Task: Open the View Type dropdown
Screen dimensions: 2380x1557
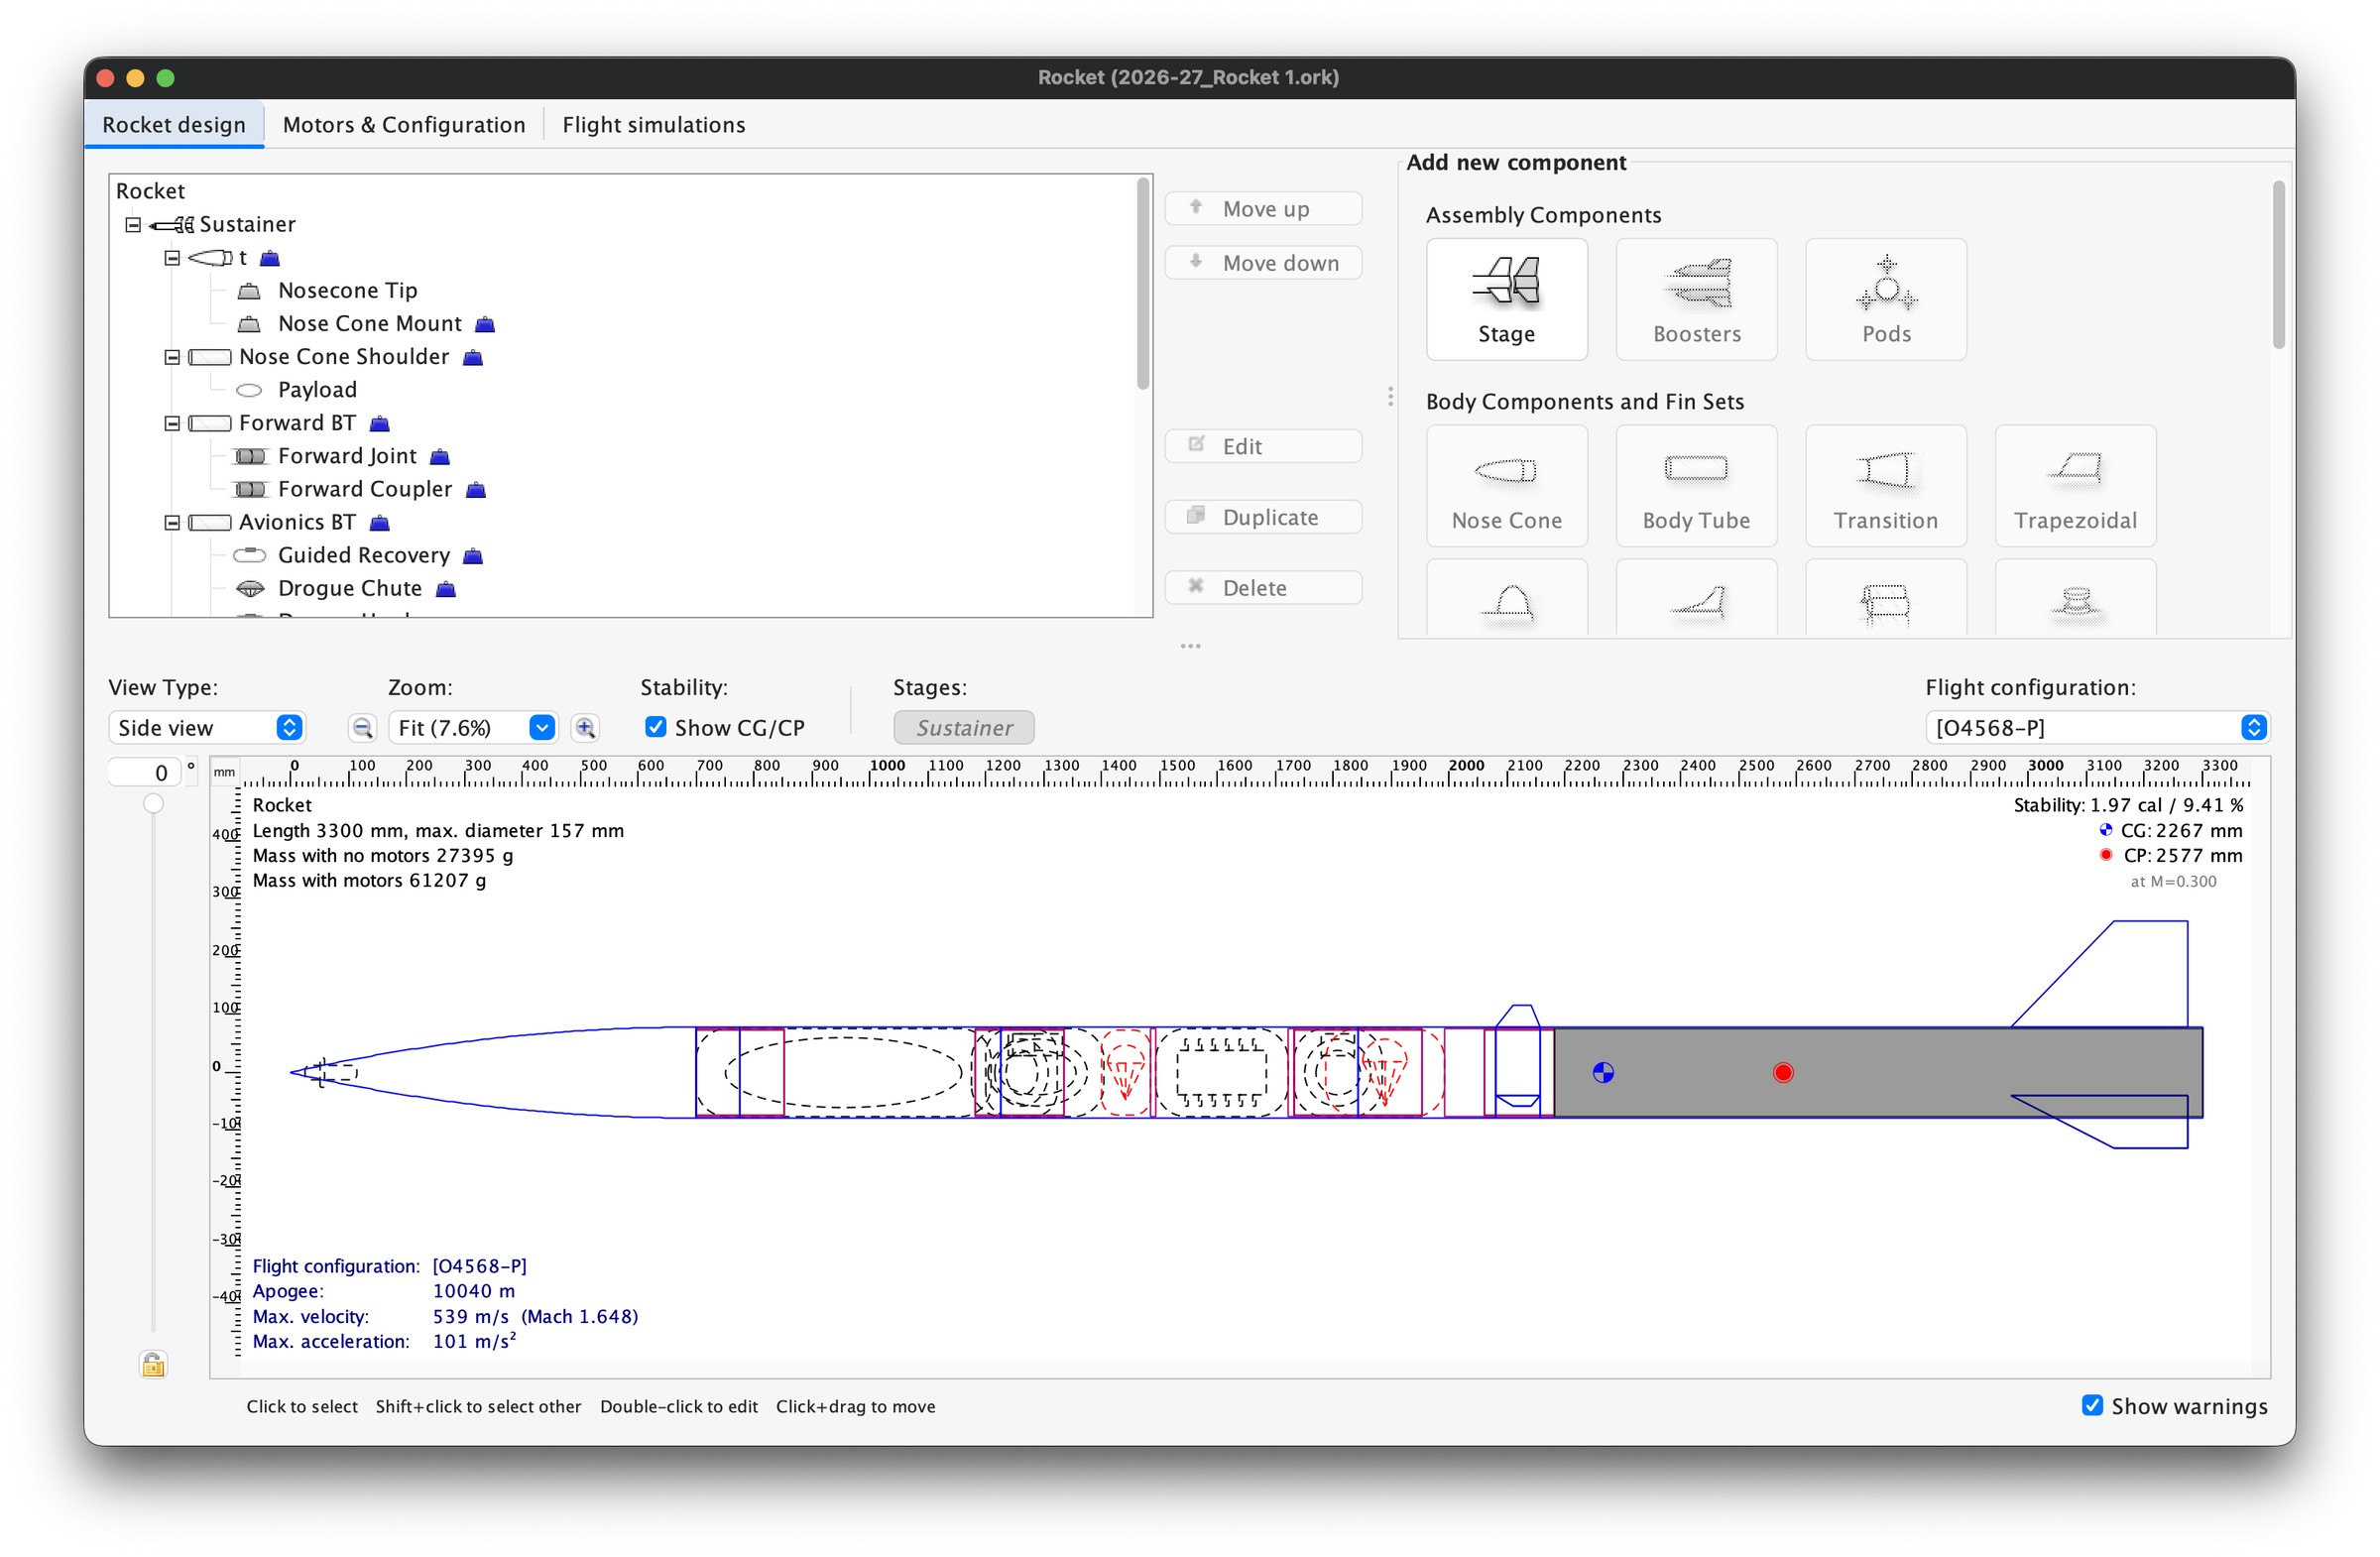Action: (x=206, y=728)
